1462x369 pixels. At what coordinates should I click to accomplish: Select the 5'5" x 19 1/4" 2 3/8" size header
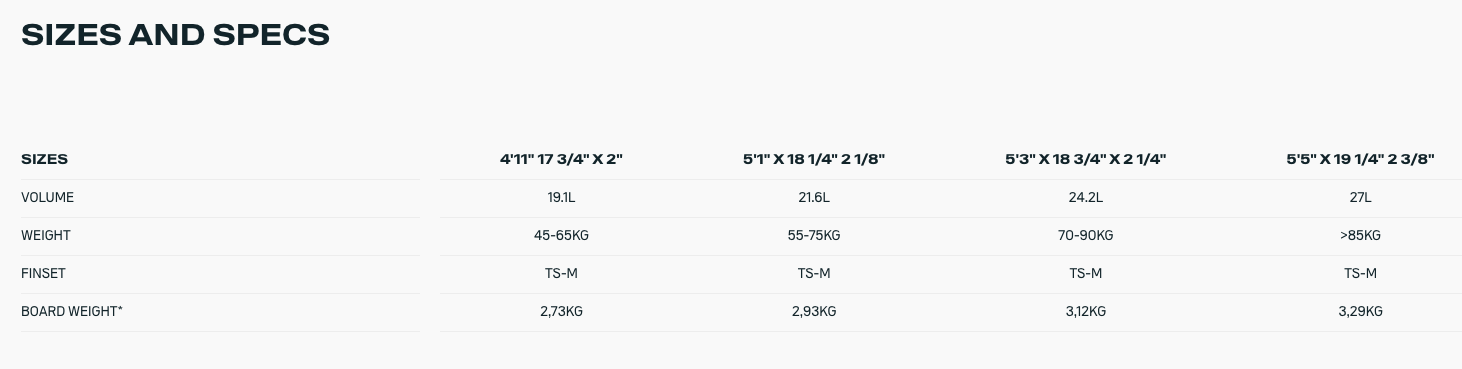pos(1360,159)
